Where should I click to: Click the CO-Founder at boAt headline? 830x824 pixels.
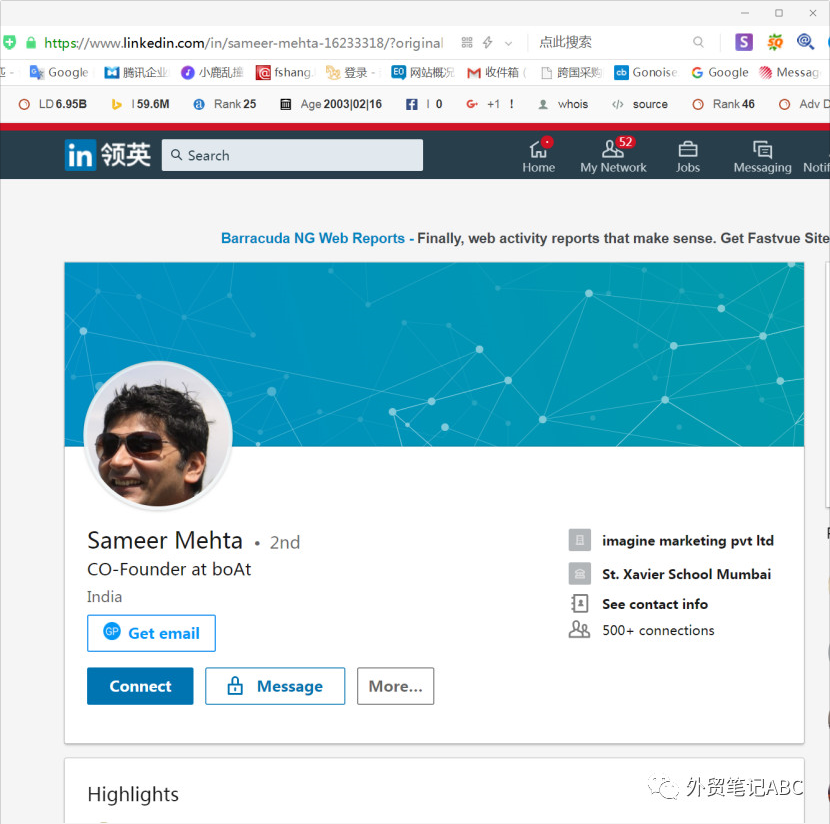[x=169, y=569]
